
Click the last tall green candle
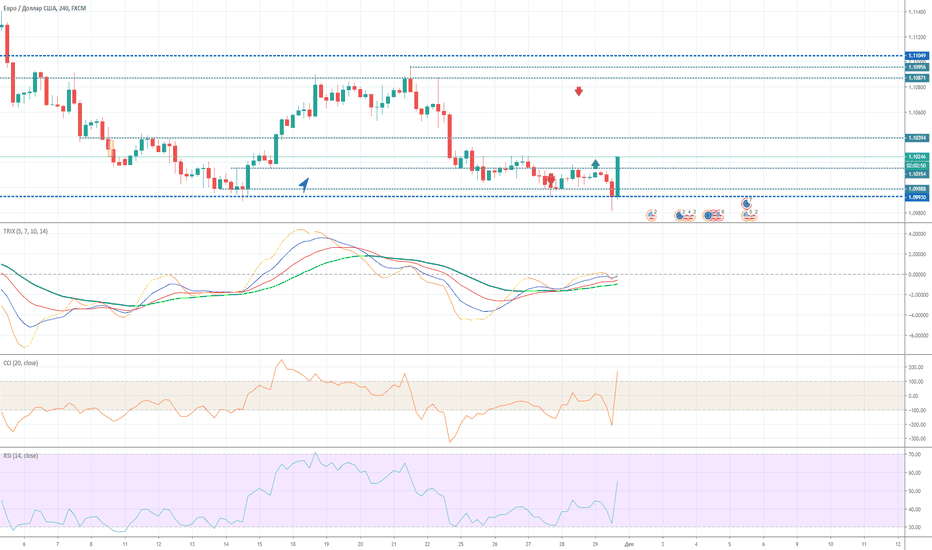click(618, 177)
